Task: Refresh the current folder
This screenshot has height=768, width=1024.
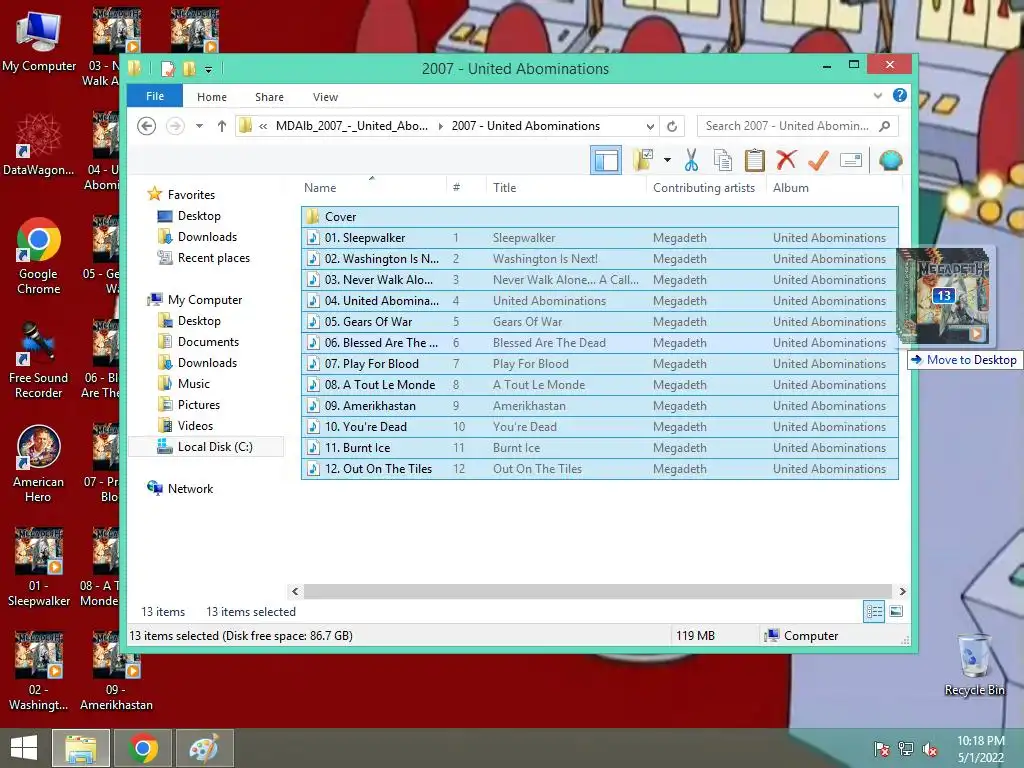Action: click(672, 126)
